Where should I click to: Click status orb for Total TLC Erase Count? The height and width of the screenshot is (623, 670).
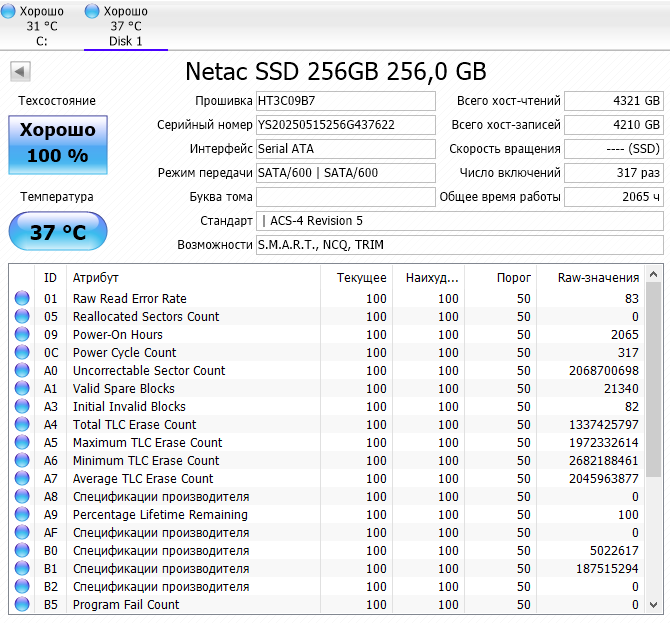click(x=23, y=425)
